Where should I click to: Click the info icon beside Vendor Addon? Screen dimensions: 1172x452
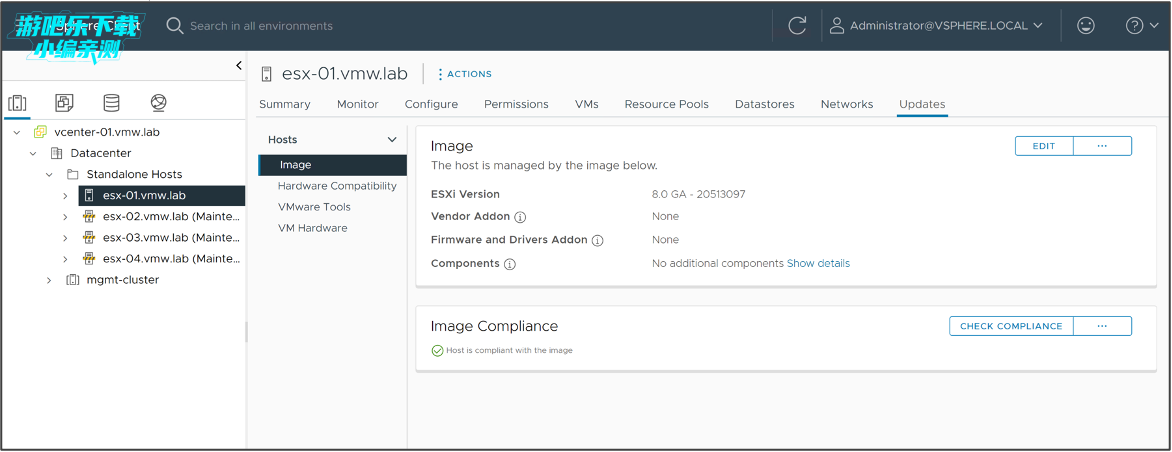tap(520, 217)
